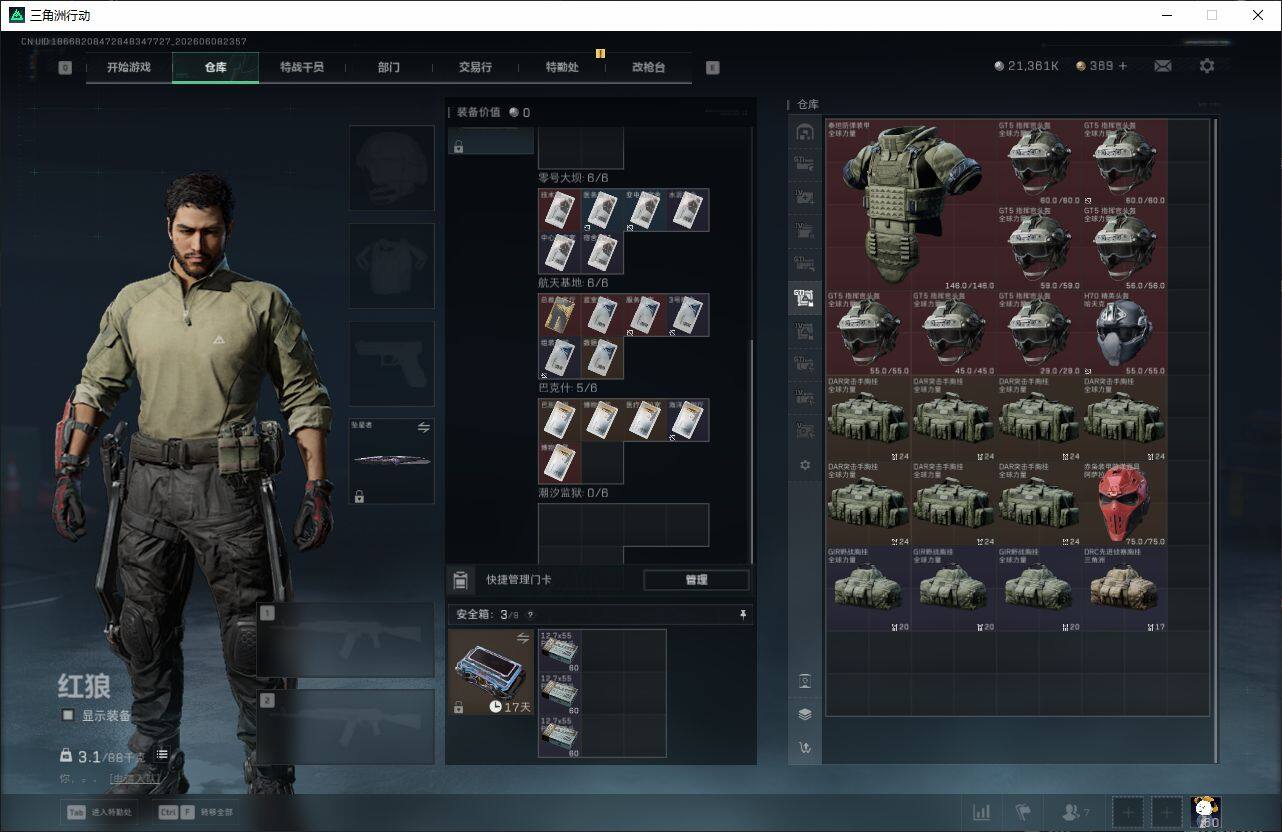This screenshot has width=1282, height=832.
Task: Click the 航天基地: 6/6 keycard label
Action: coord(573,283)
